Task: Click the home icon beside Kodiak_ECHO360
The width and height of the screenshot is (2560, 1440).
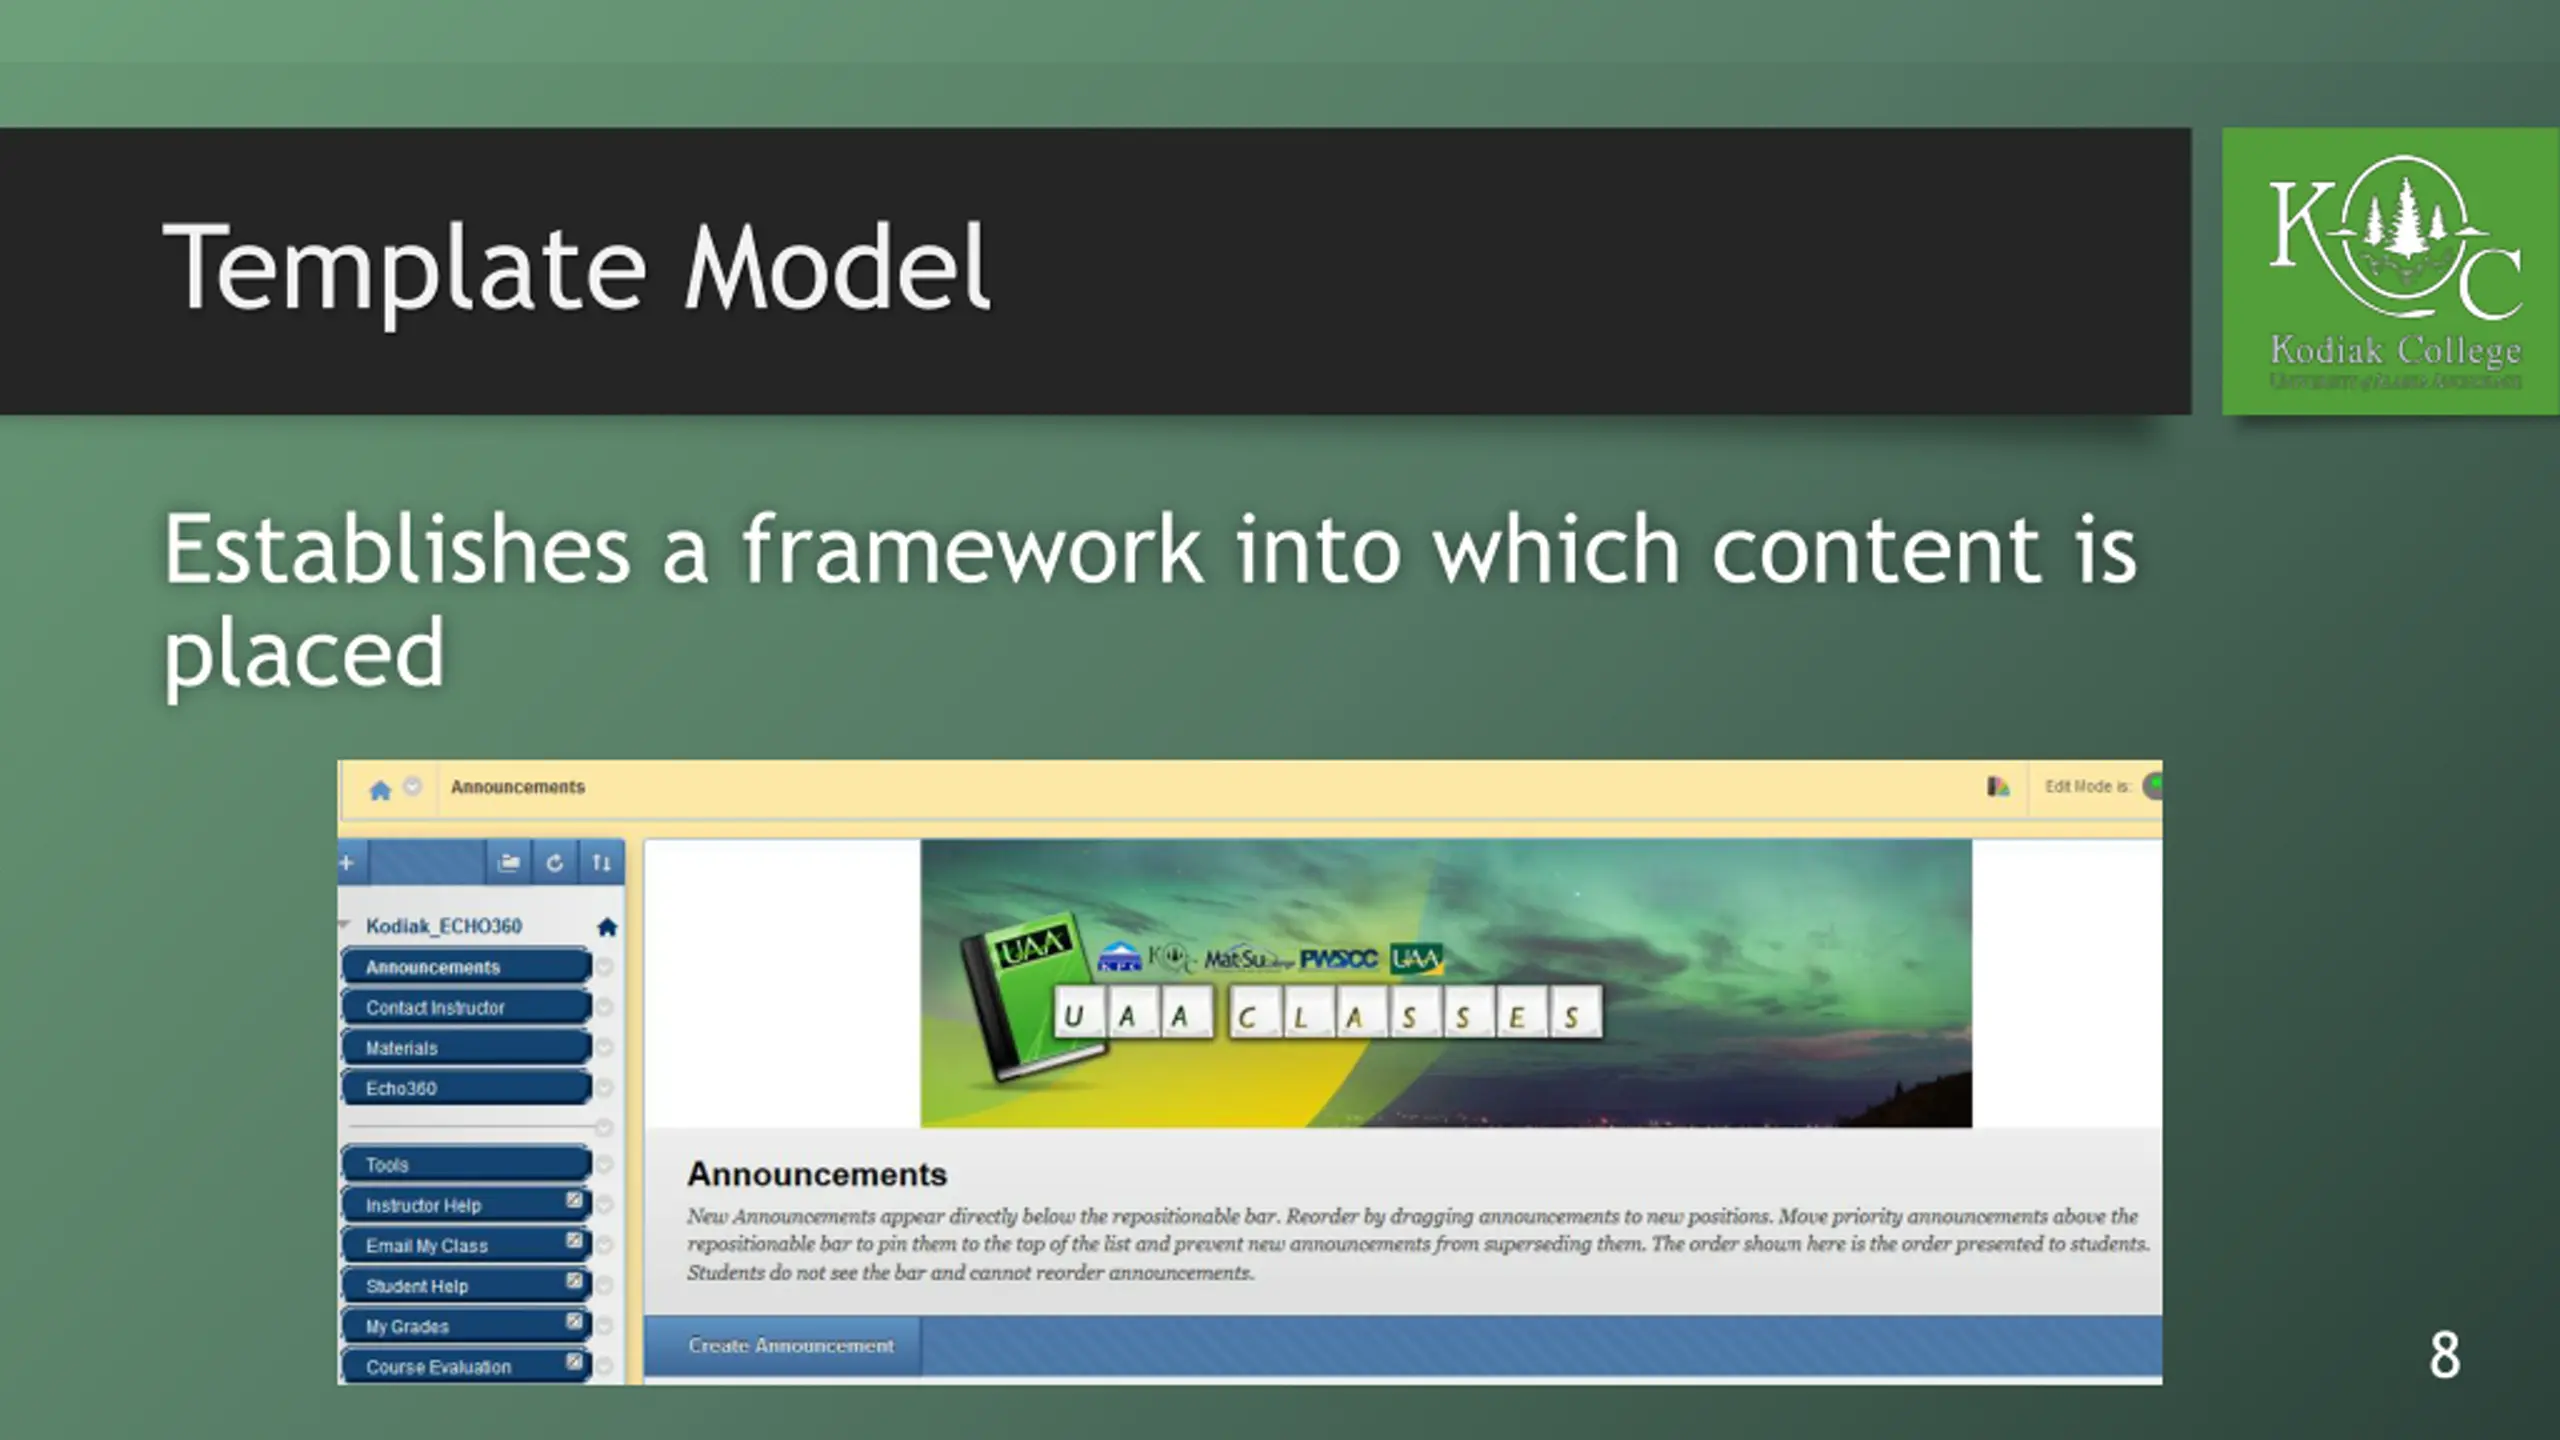Action: click(607, 927)
